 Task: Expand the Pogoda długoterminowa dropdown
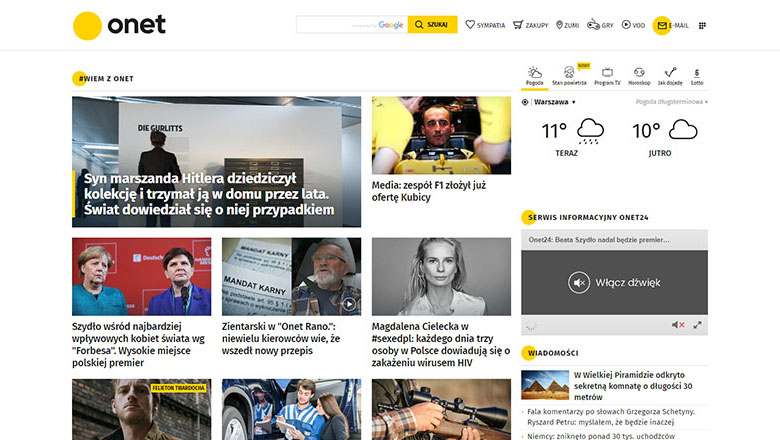tap(671, 102)
